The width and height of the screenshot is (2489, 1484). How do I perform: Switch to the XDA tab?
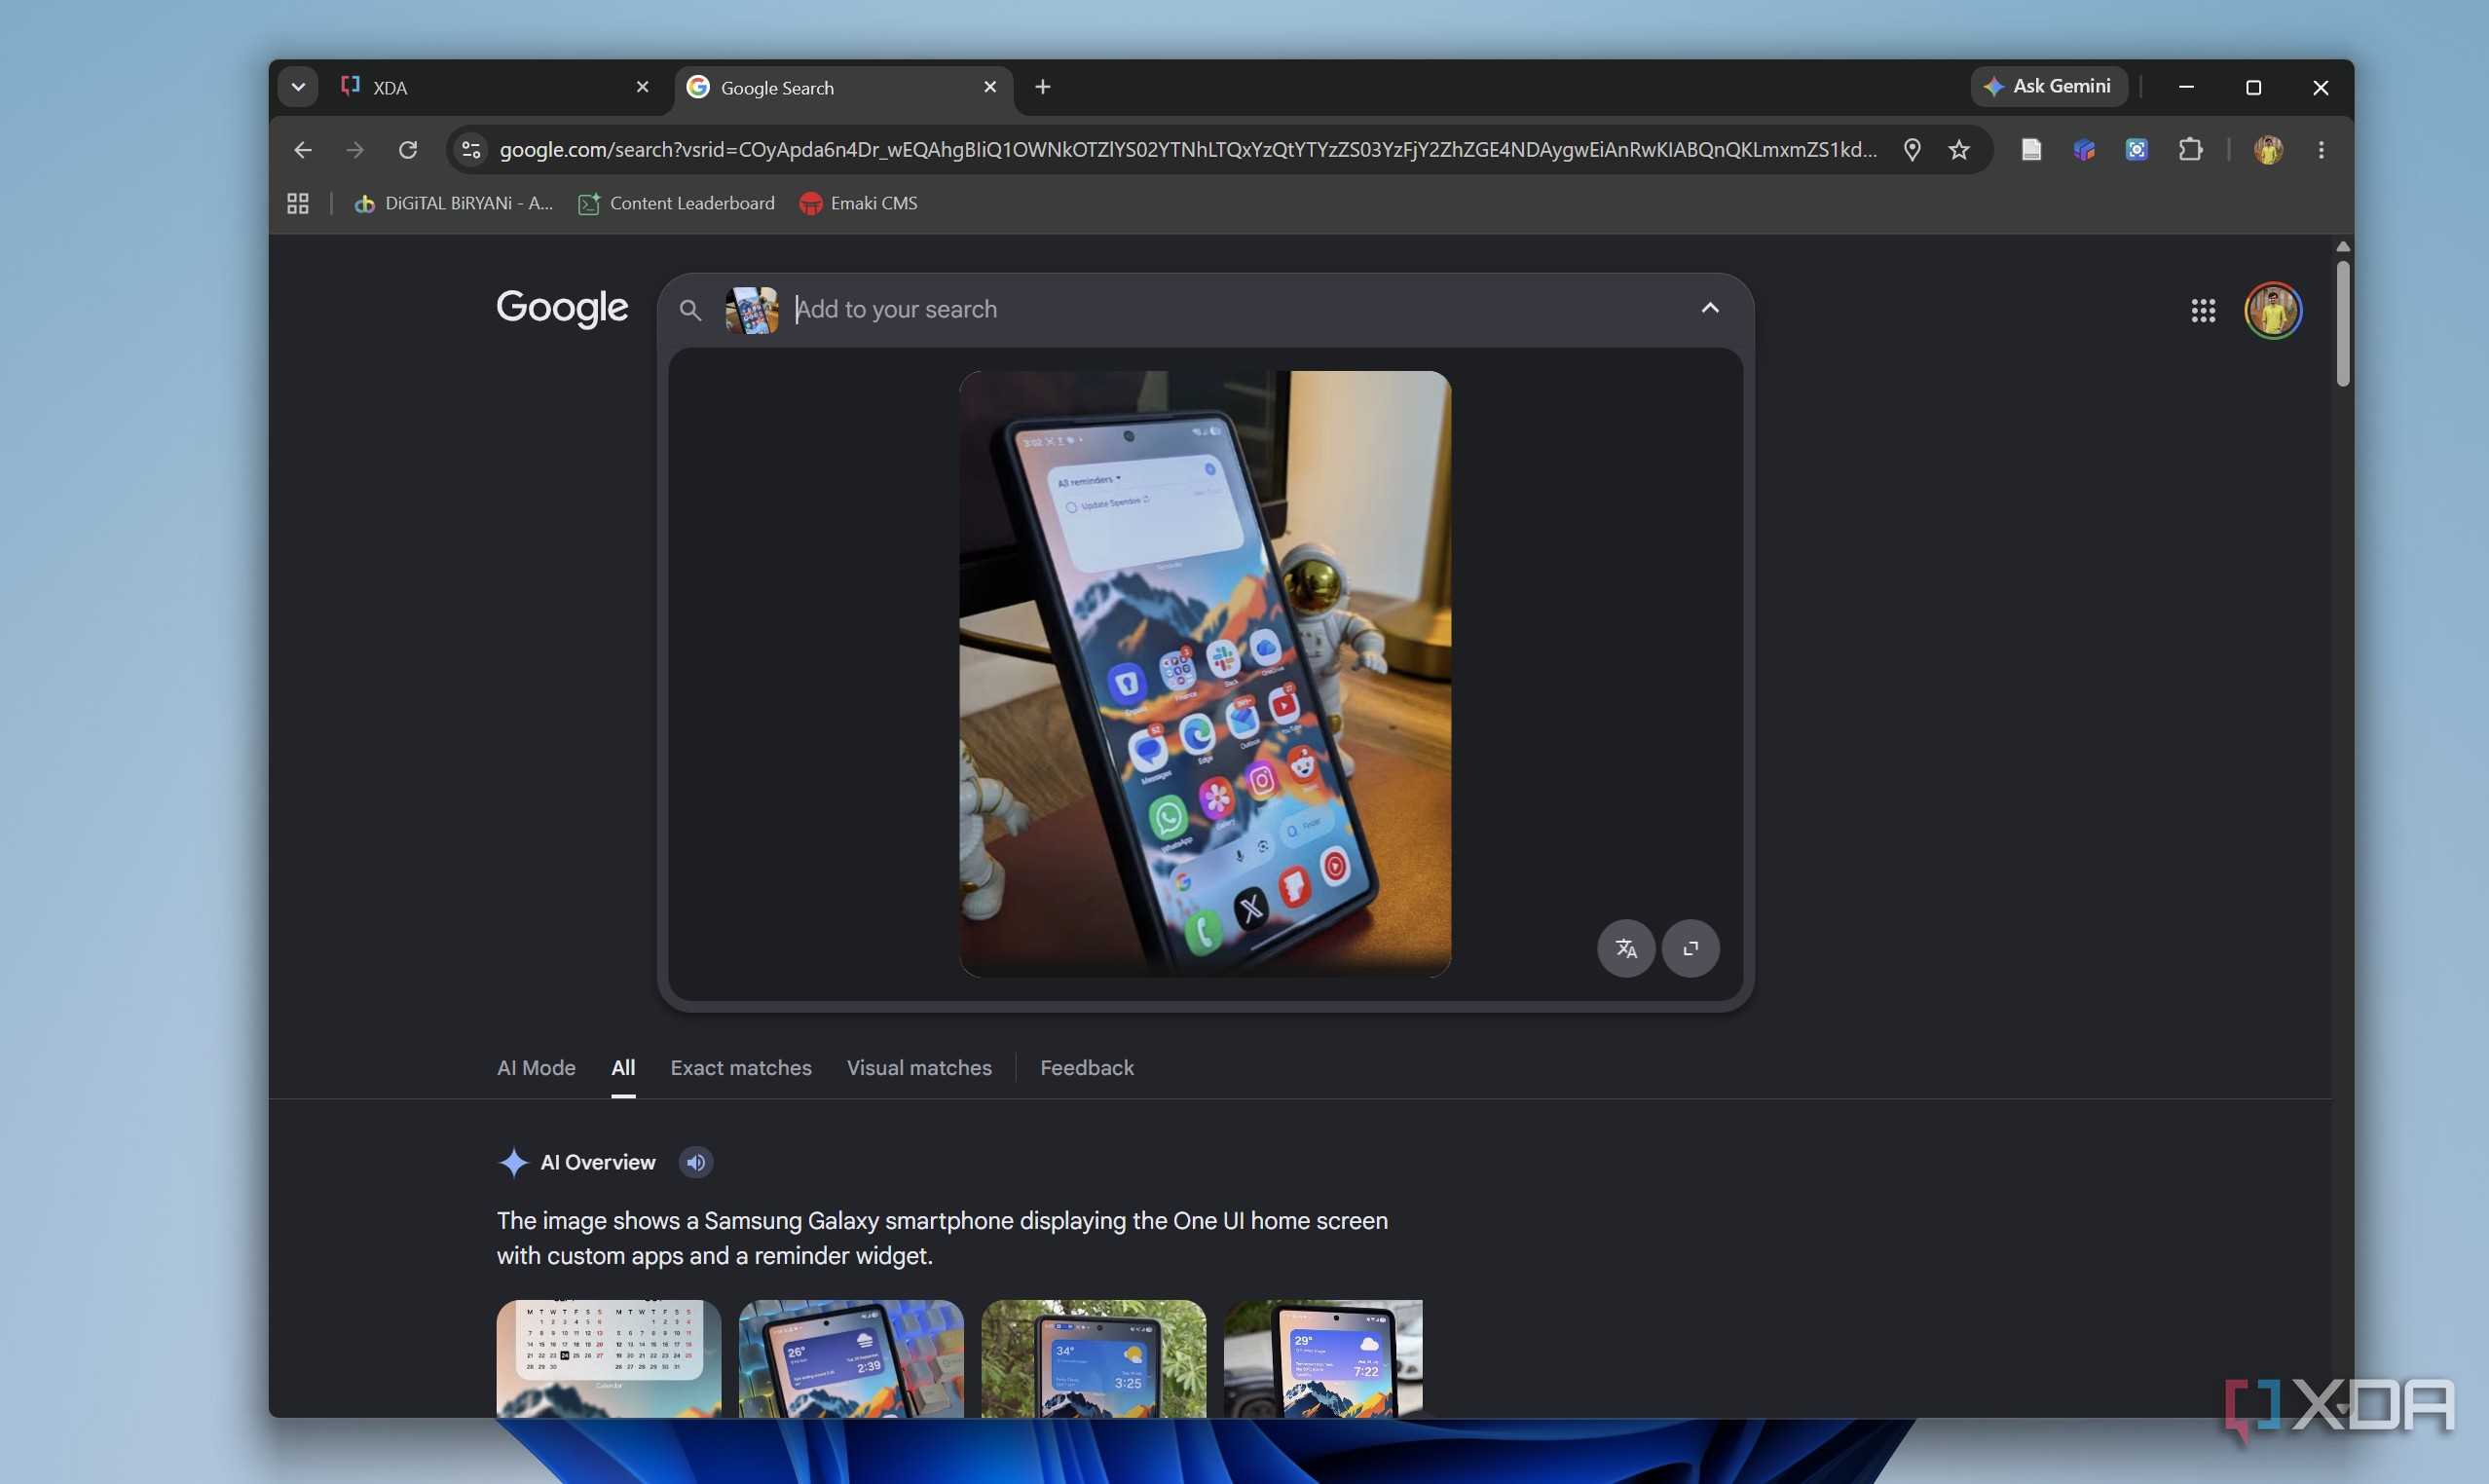[x=490, y=88]
